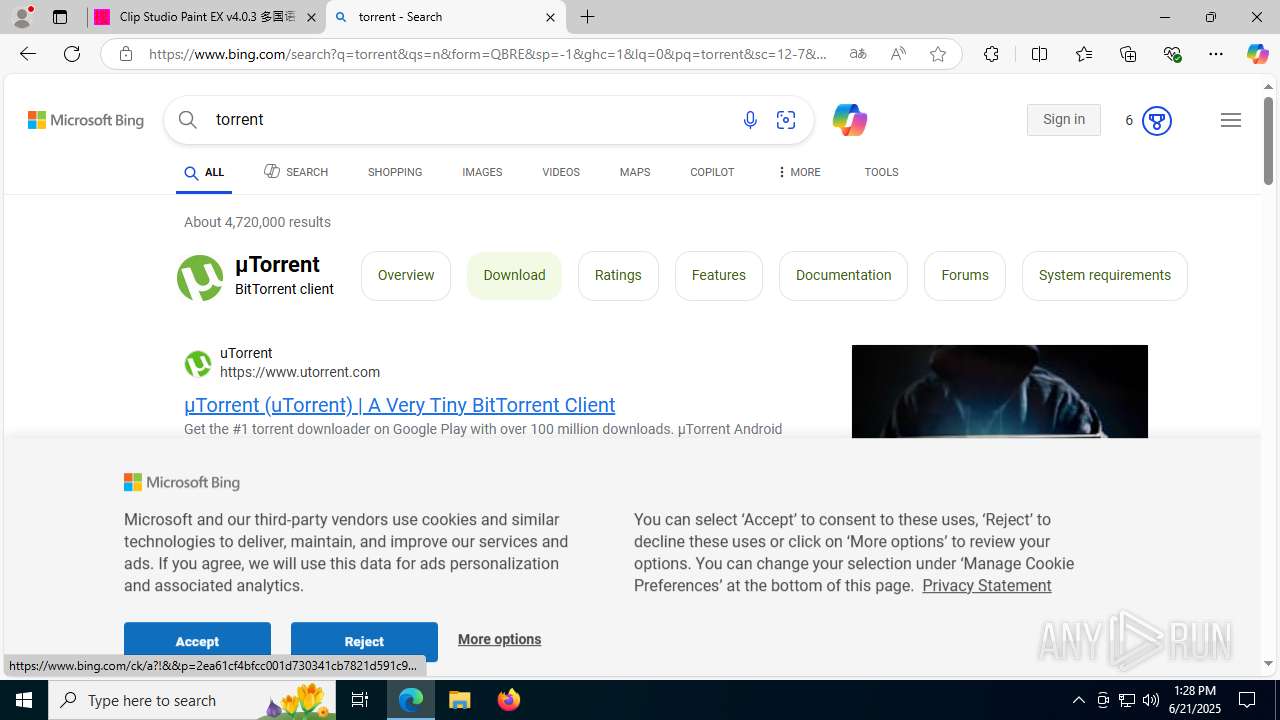The width and height of the screenshot is (1280, 720).
Task: Add page to favorites star
Action: (938, 54)
